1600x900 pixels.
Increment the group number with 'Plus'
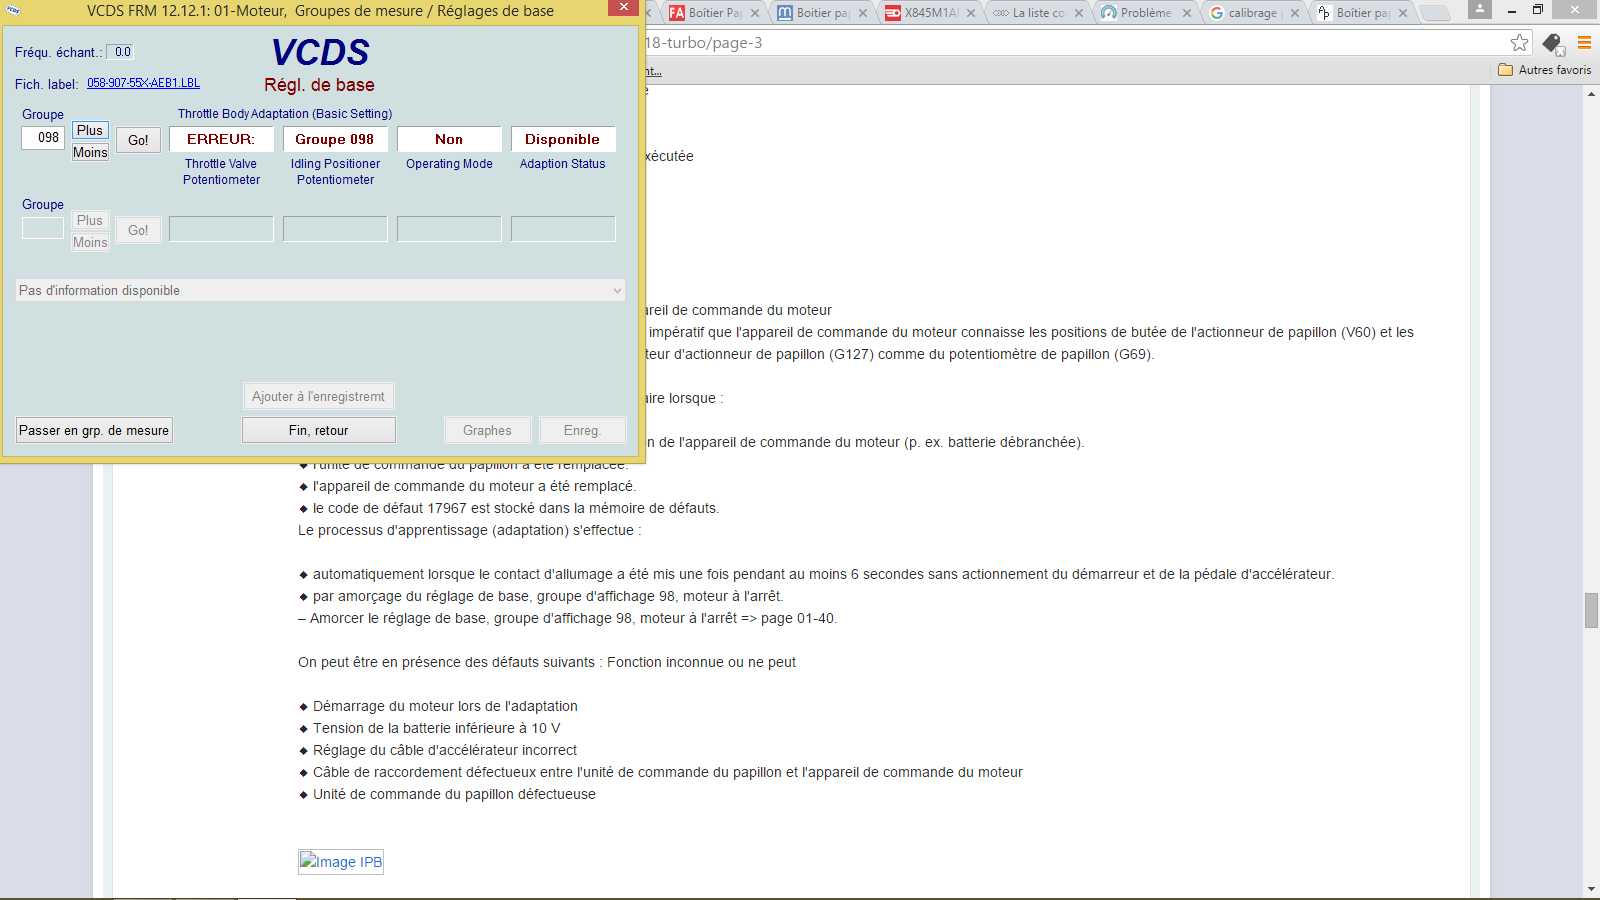pyautogui.click(x=89, y=130)
